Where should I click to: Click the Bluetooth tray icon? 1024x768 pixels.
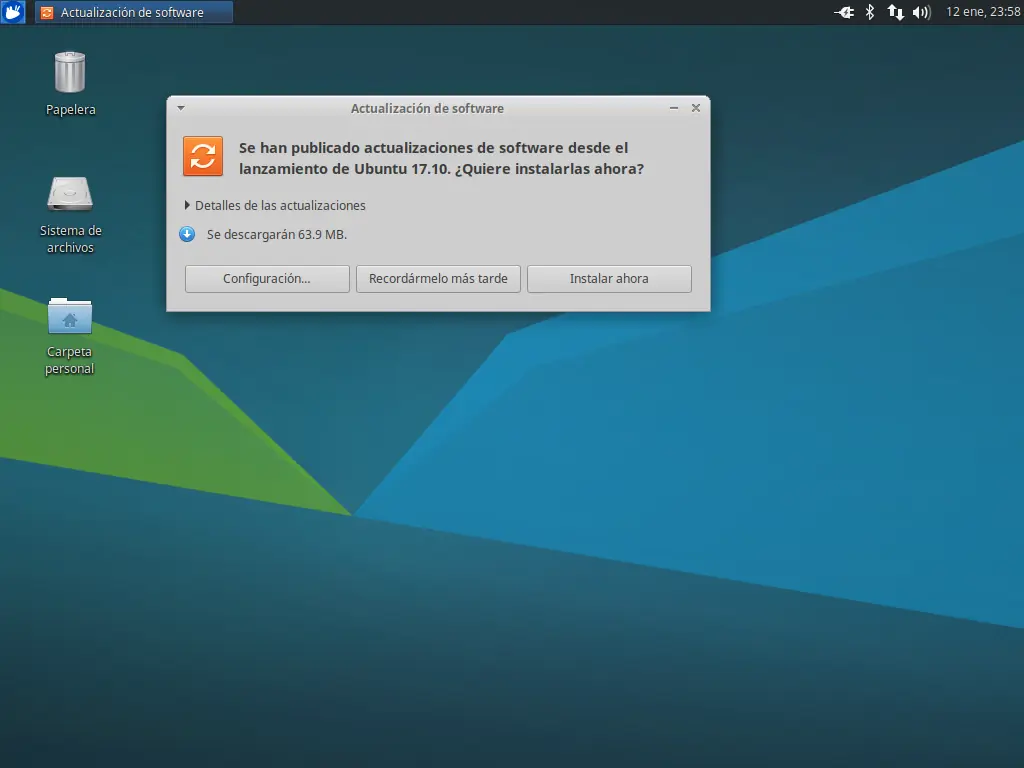pos(870,12)
